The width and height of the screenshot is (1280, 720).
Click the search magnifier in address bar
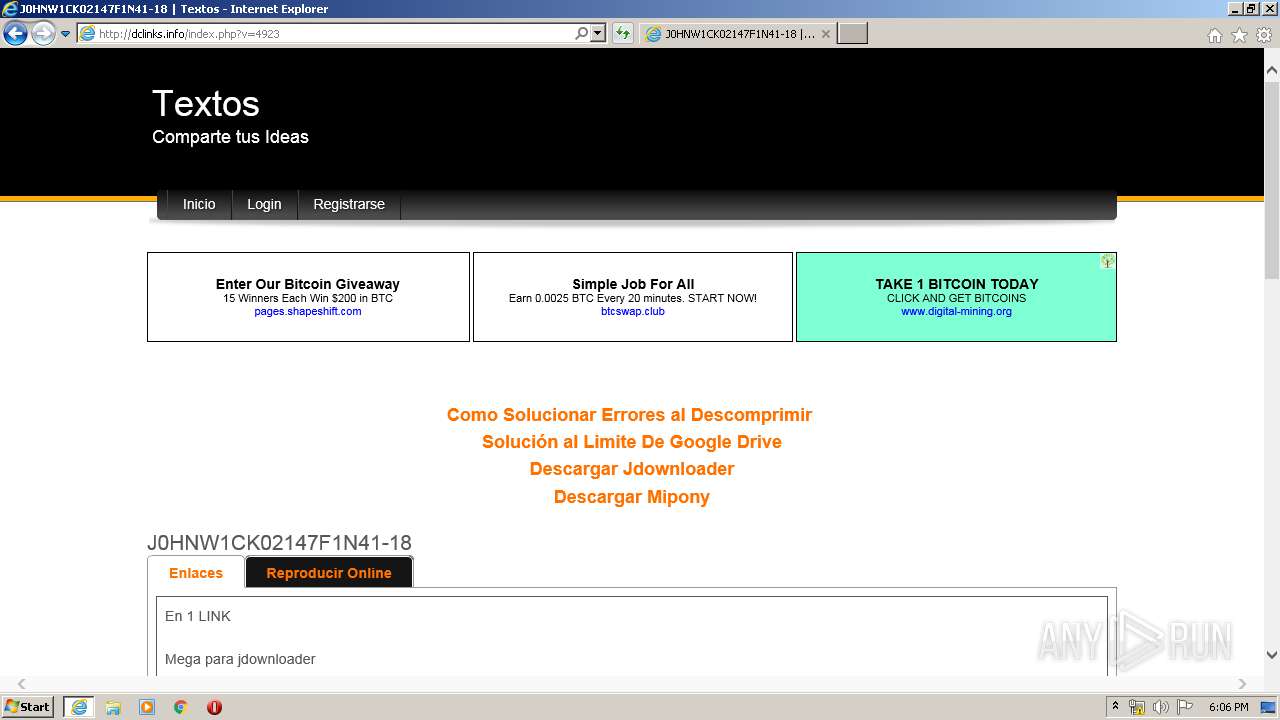pyautogui.click(x=581, y=34)
